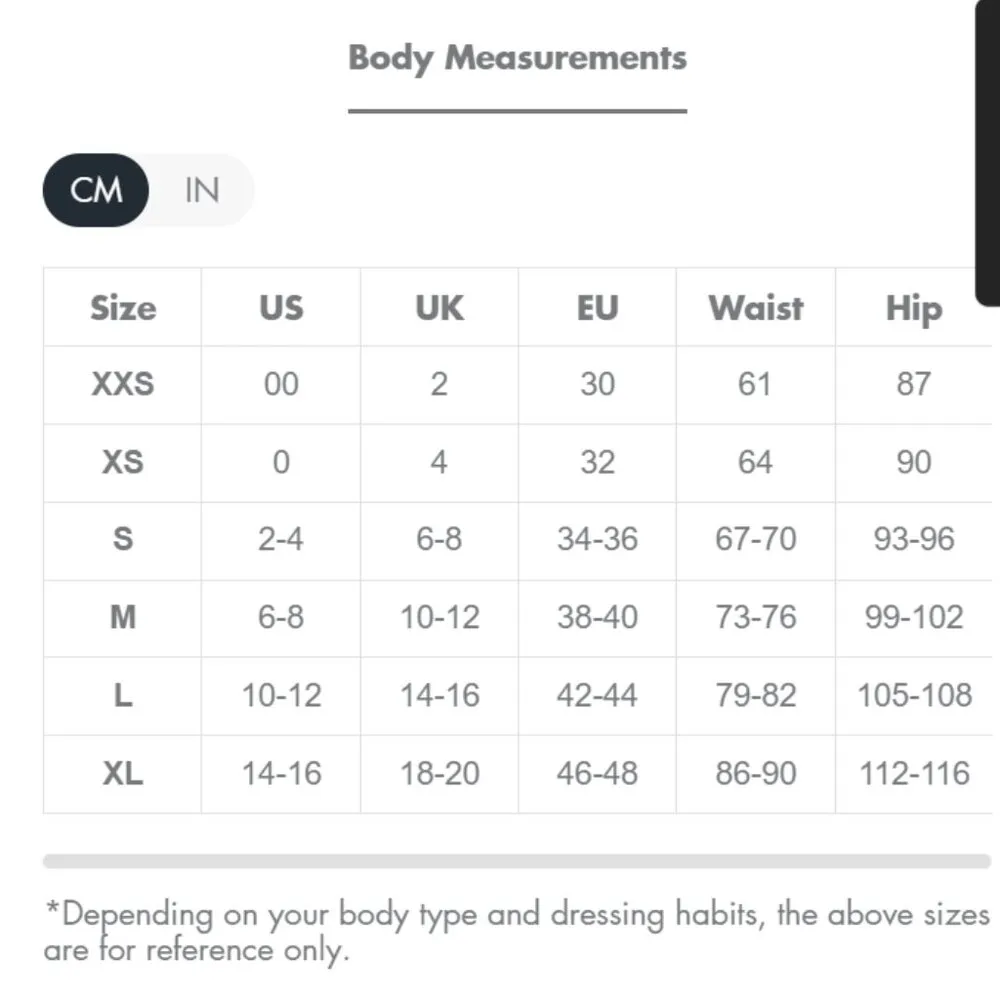Click the dark vertical scrollbar at right edge
Image resolution: width=1000 pixels, height=1000 pixels.
[987, 150]
